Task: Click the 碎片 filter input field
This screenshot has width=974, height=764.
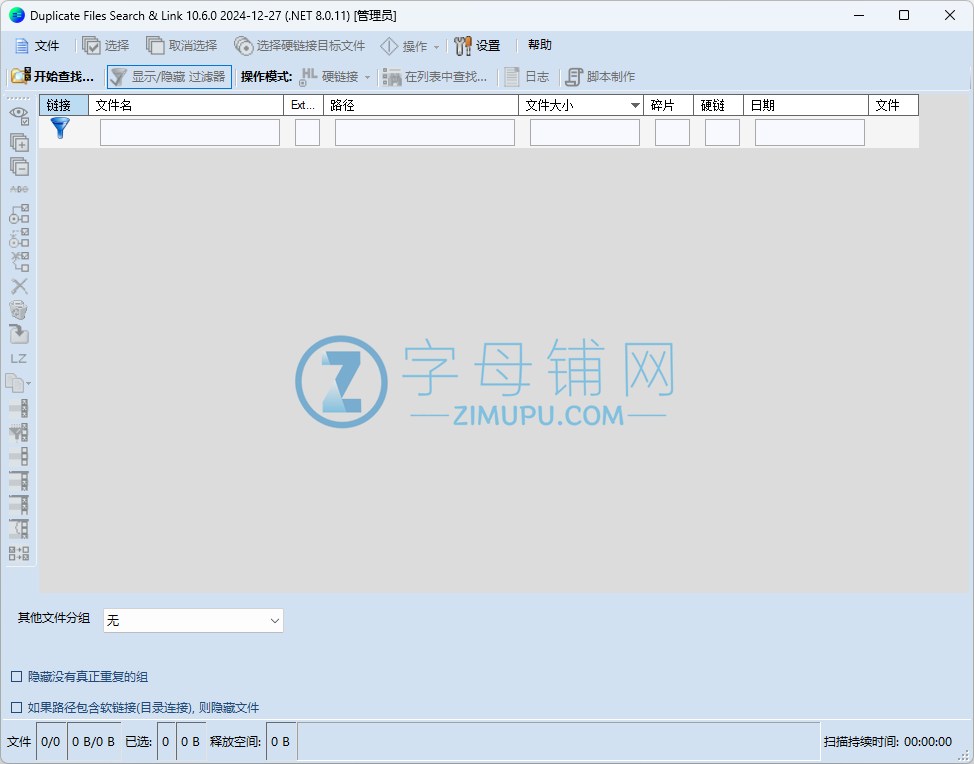Action: [672, 132]
